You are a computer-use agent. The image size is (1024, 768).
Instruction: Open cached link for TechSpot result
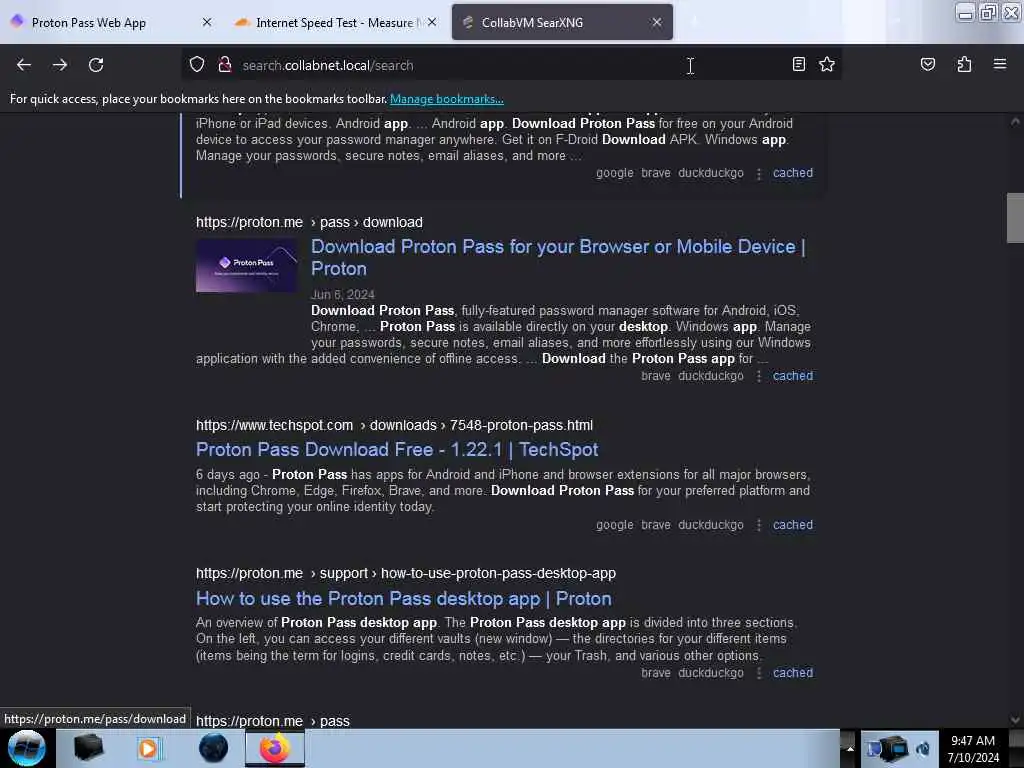793,525
